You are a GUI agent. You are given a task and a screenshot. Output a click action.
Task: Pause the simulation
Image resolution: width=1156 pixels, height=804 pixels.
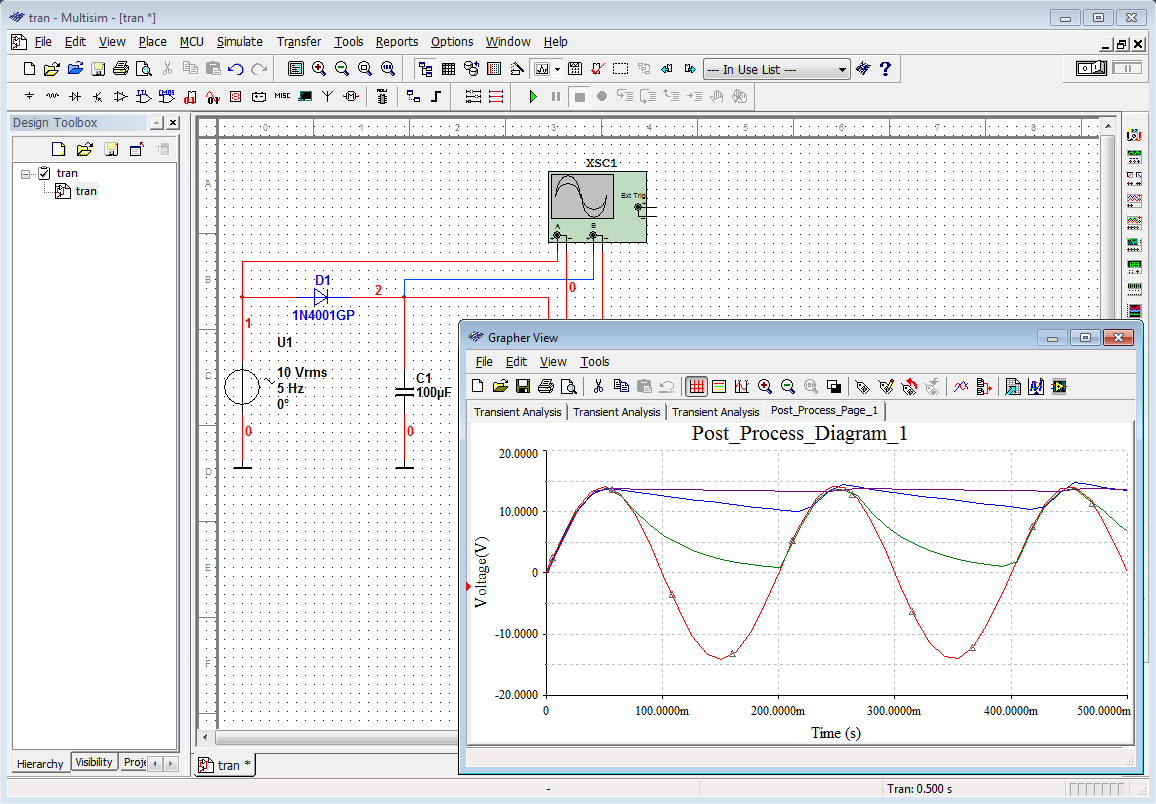556,97
